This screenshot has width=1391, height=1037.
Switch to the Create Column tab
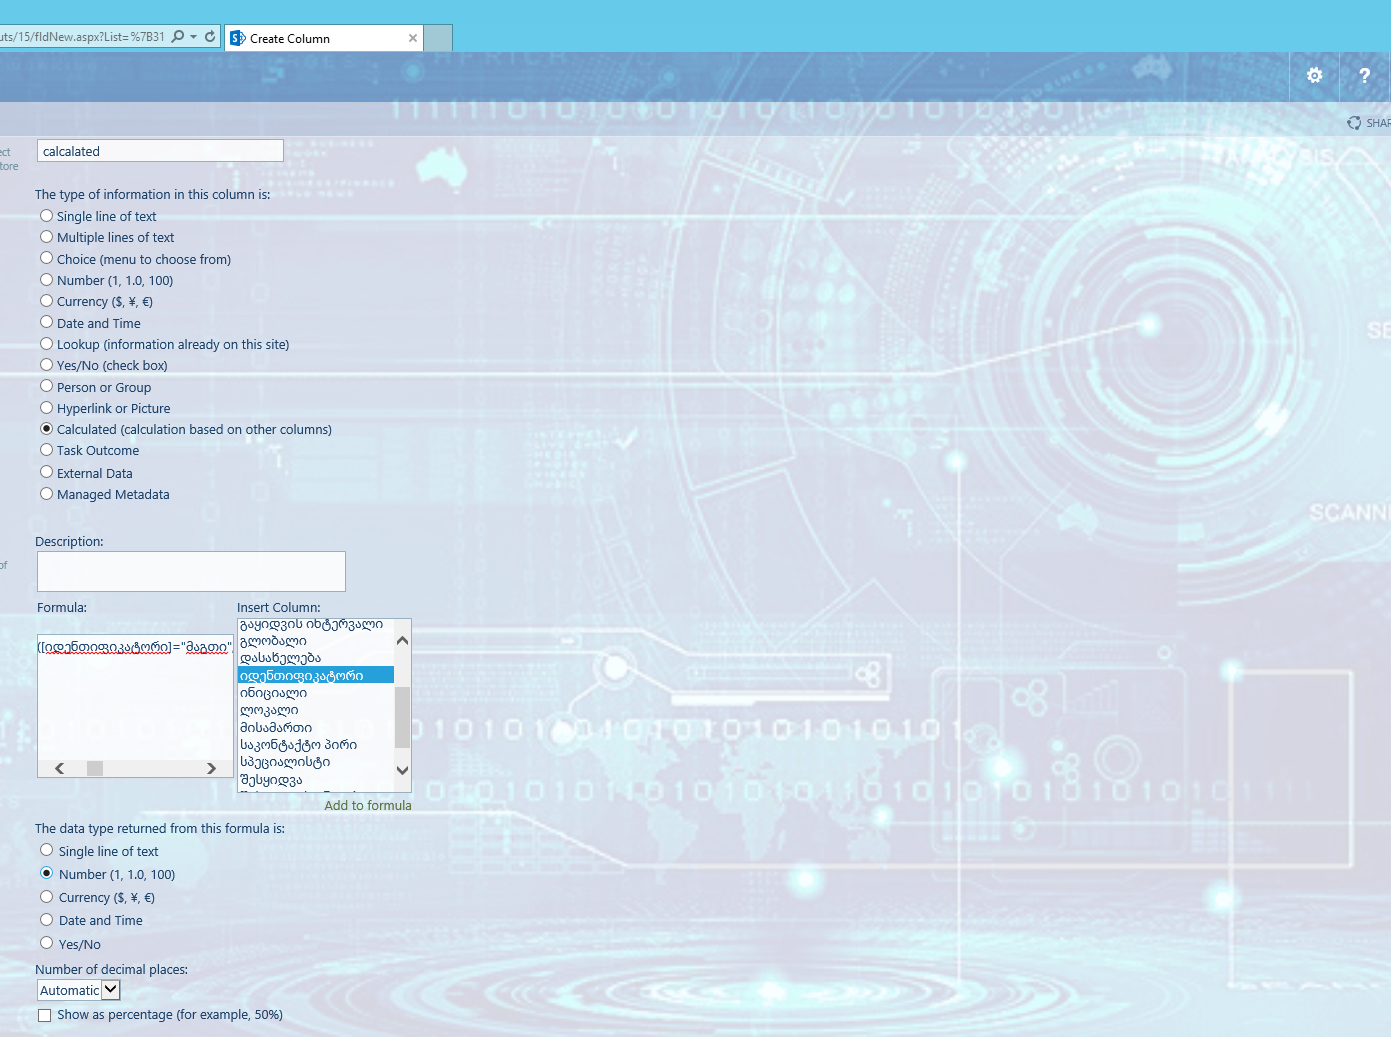click(x=324, y=38)
